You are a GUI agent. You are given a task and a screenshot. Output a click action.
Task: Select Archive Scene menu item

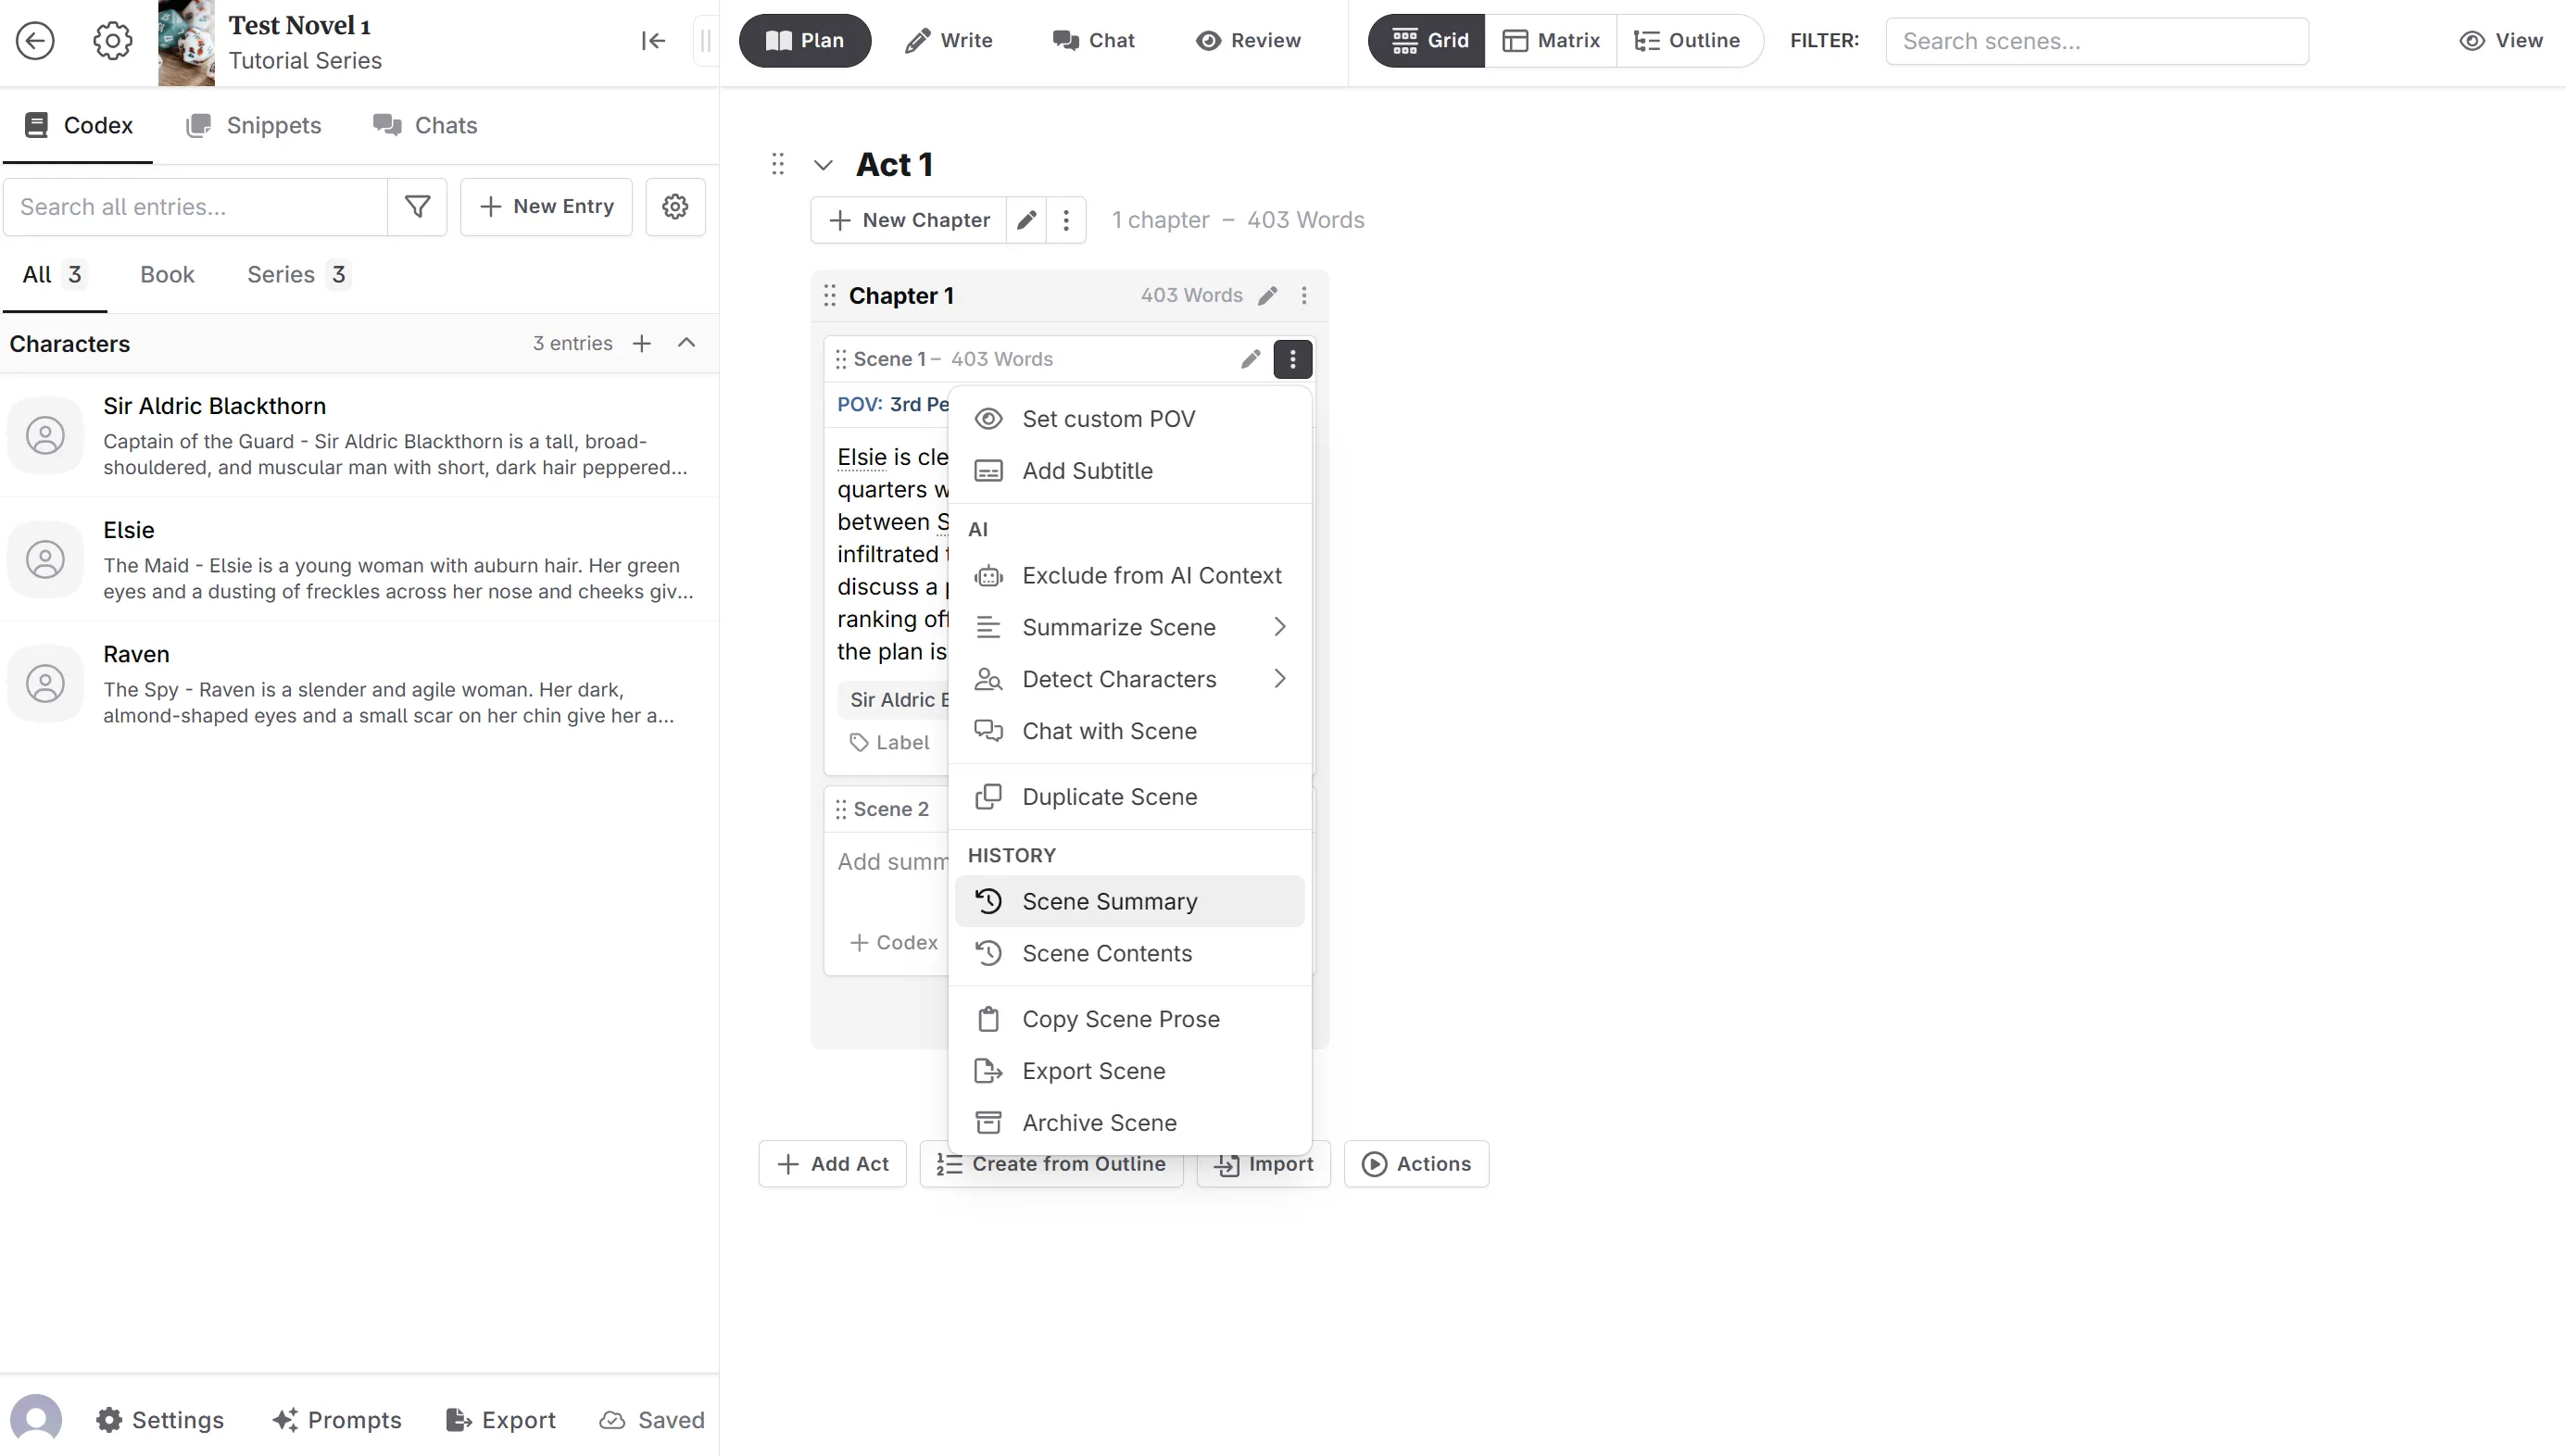pos(1098,1123)
